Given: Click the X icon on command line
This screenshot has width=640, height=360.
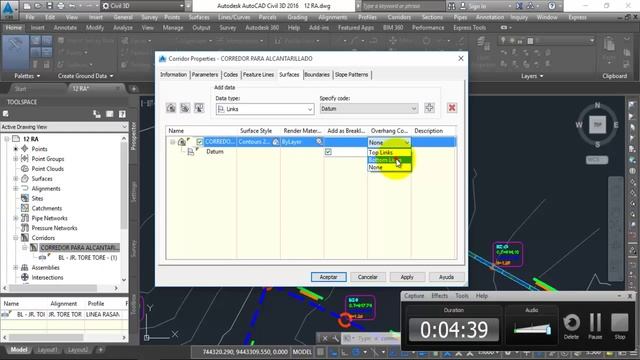Looking at the screenshot, I should [325, 338].
